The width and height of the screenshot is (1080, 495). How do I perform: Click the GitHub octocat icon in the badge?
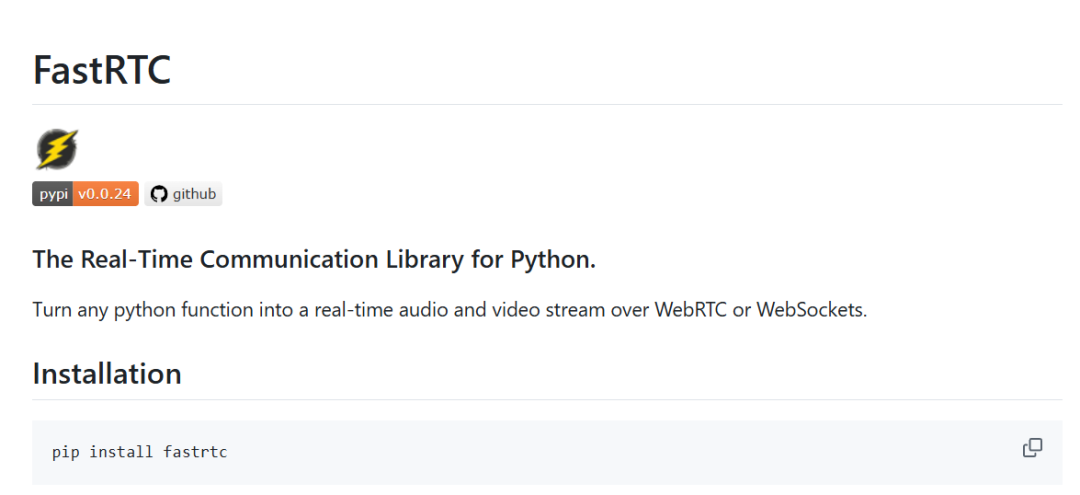159,194
